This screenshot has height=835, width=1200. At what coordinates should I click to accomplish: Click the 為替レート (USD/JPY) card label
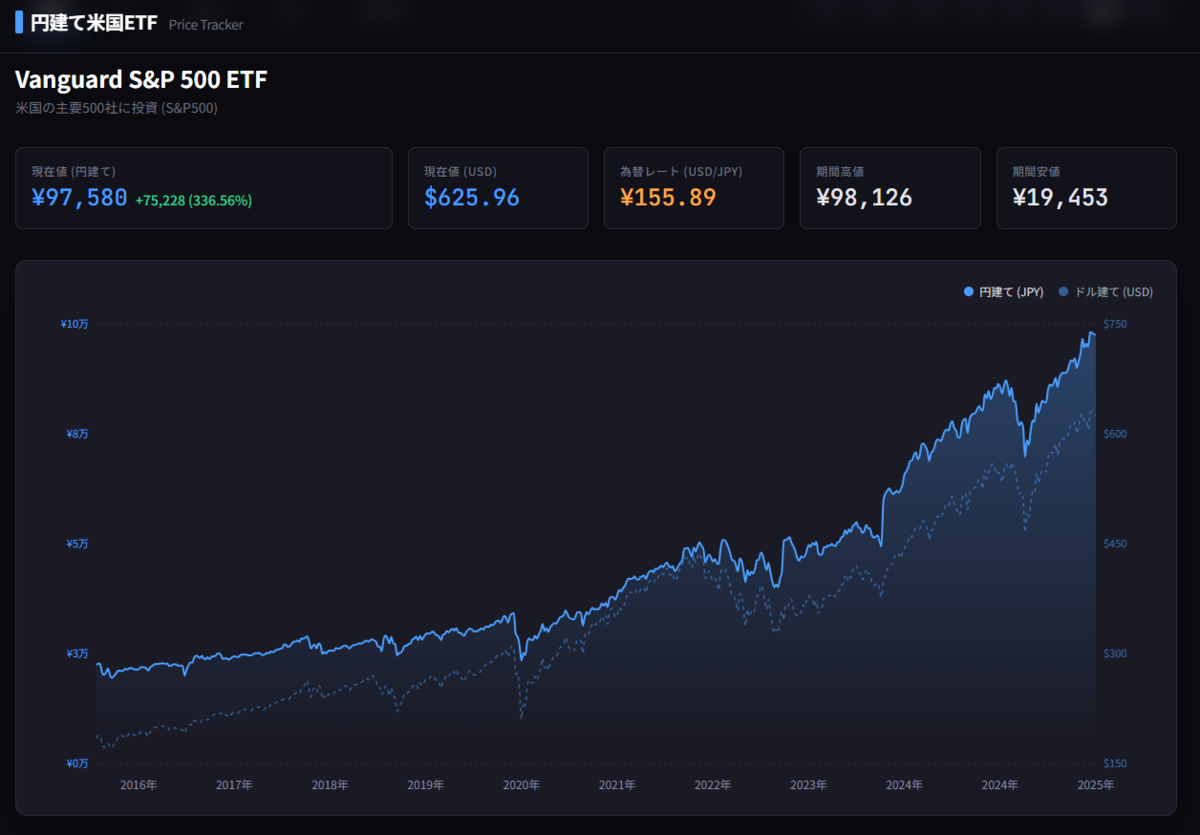pyautogui.click(x=681, y=172)
